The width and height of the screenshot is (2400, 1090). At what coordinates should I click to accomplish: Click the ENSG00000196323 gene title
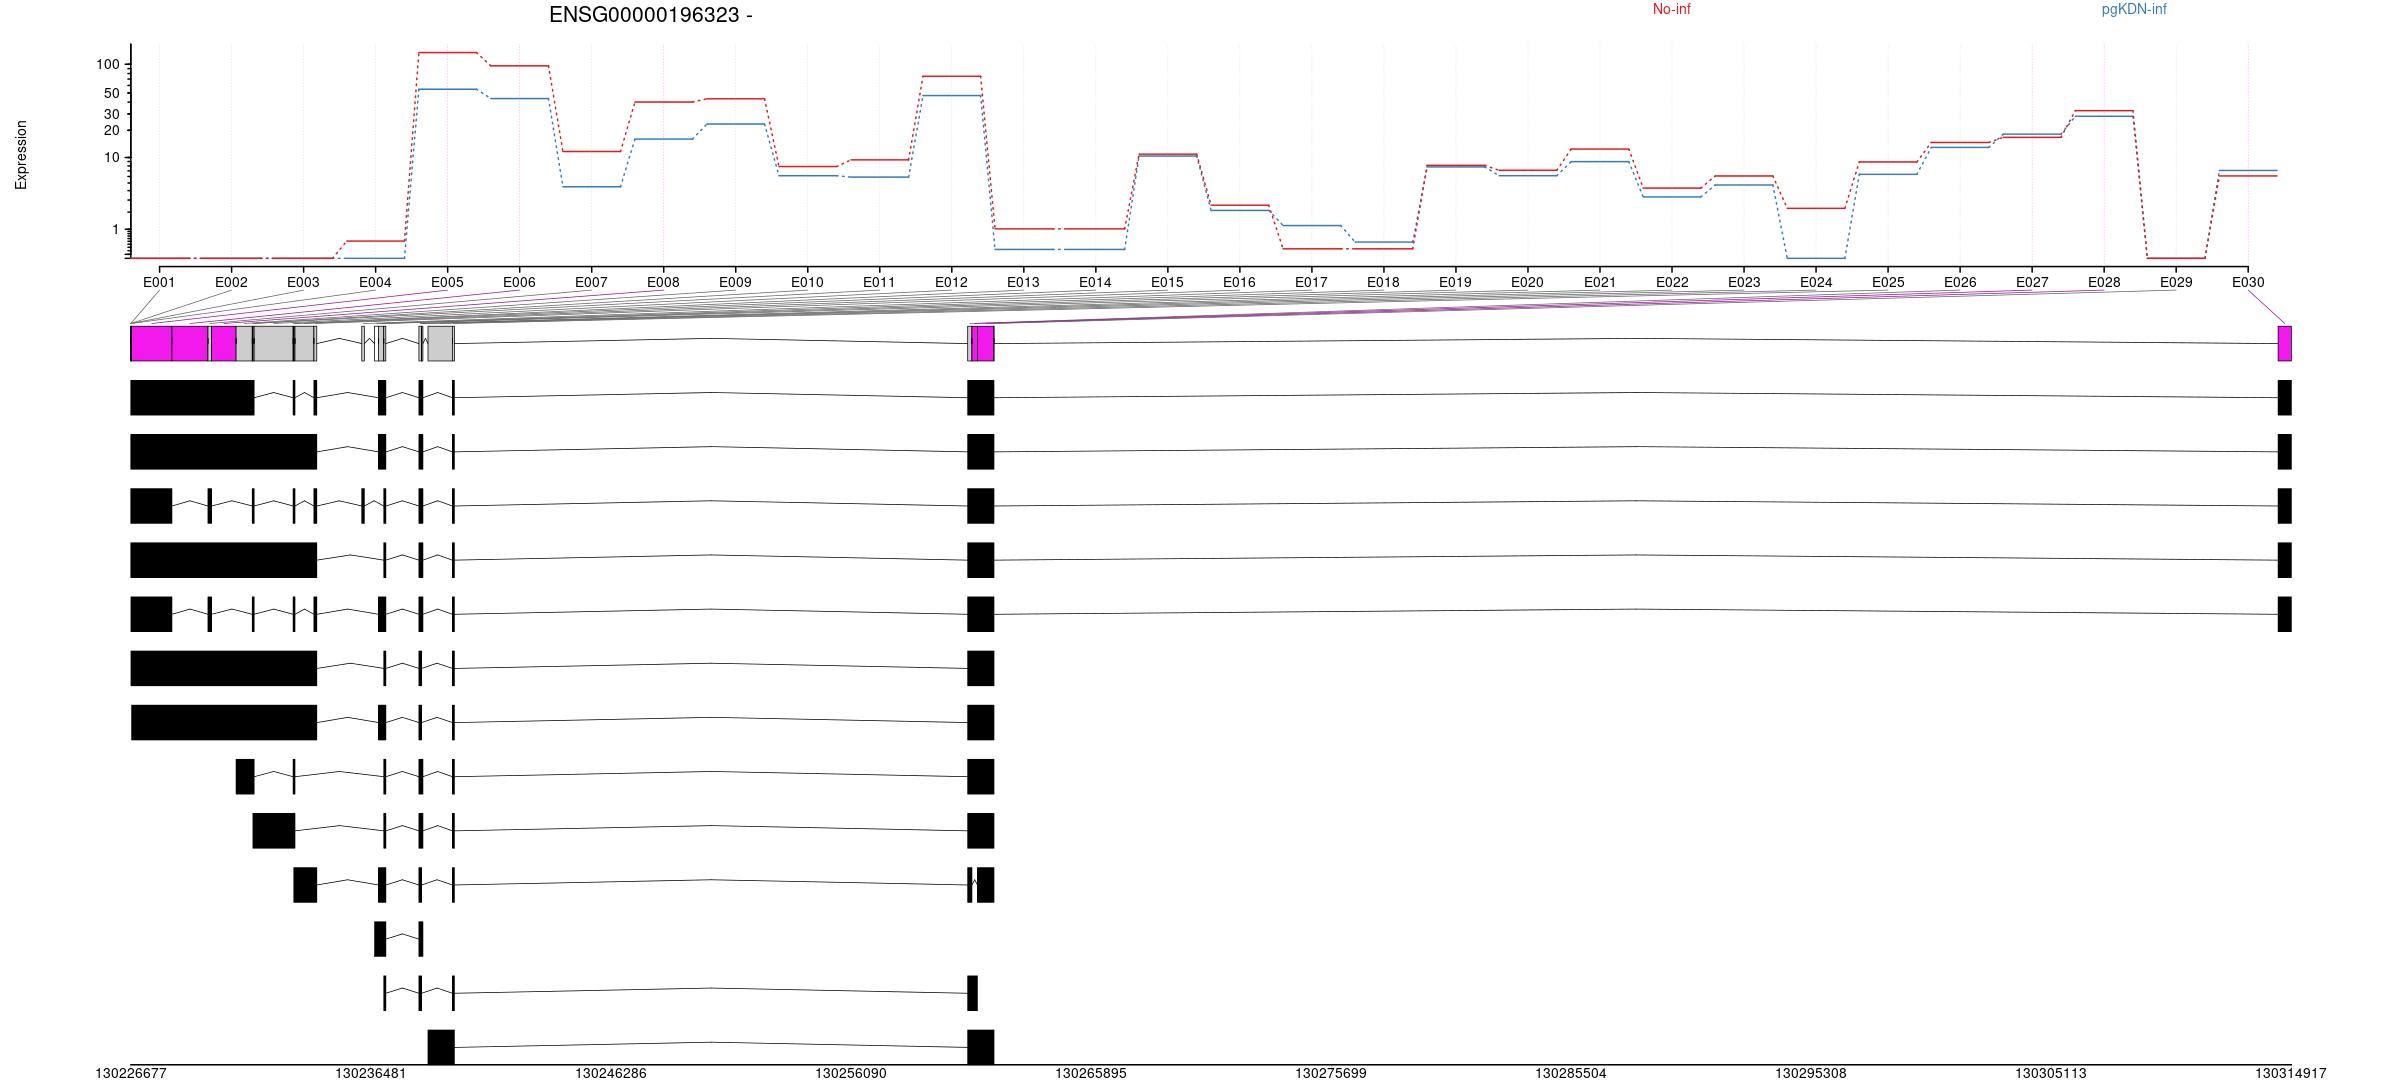point(651,15)
